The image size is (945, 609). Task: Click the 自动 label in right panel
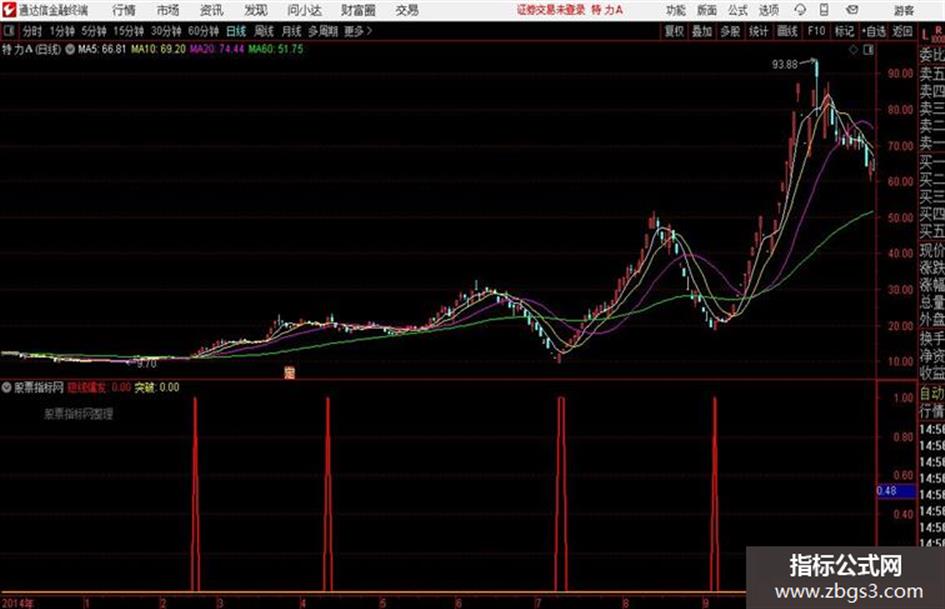pyautogui.click(x=932, y=394)
